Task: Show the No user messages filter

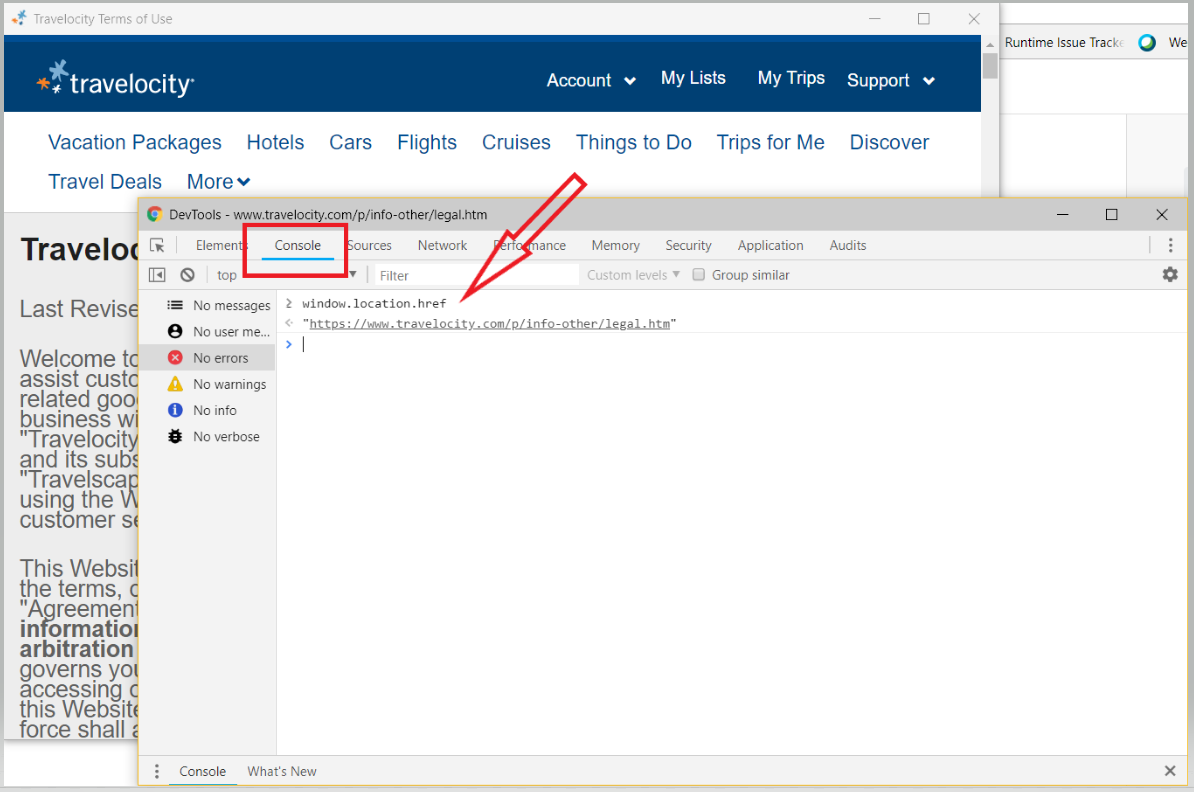Action: (208, 331)
